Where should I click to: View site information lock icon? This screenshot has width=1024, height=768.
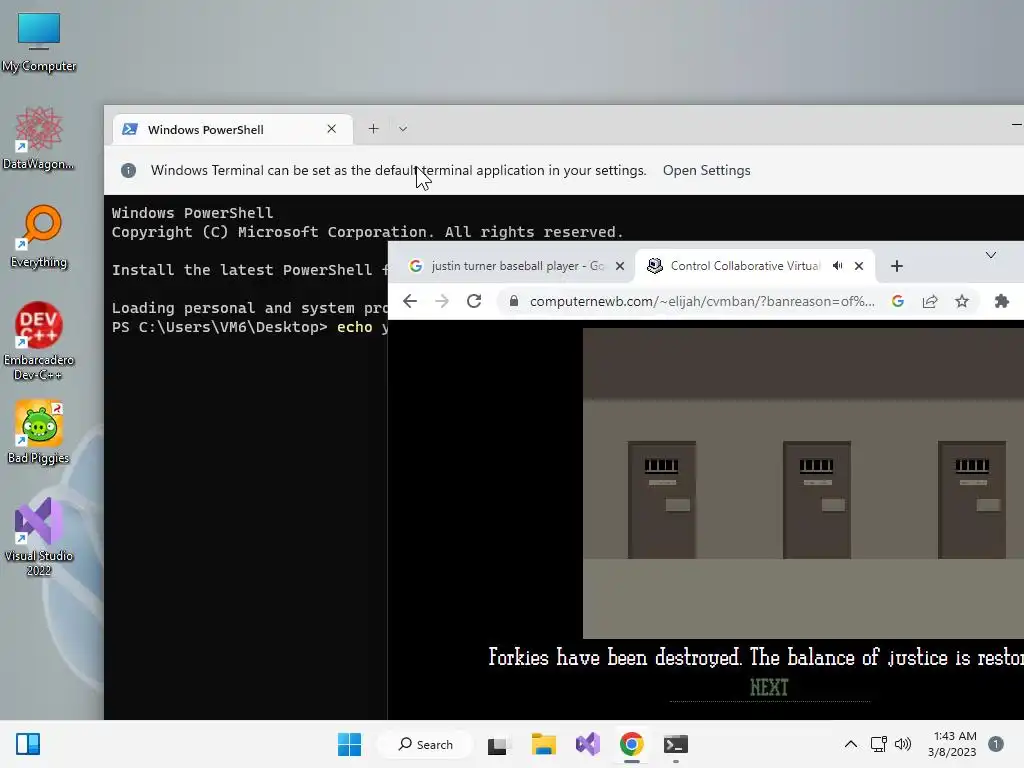click(x=514, y=301)
